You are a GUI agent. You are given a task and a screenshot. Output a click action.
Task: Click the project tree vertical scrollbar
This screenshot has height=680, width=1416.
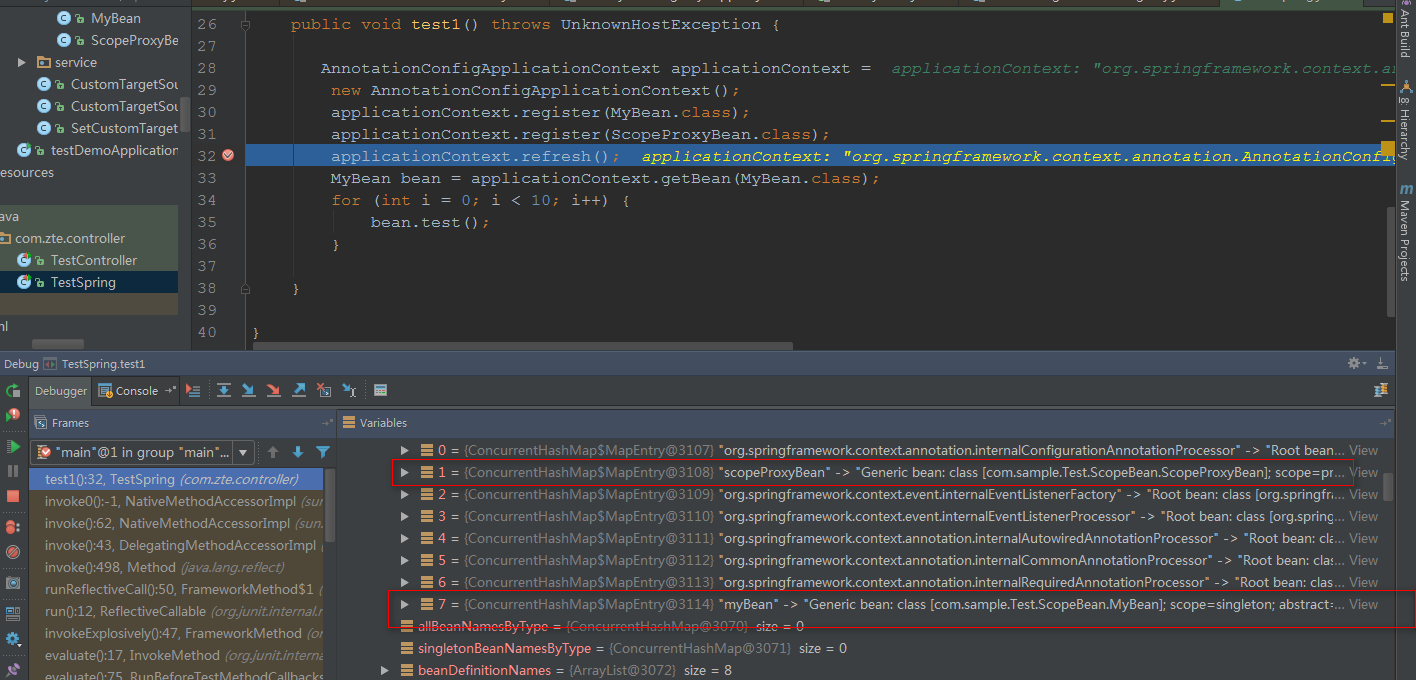coord(184,115)
